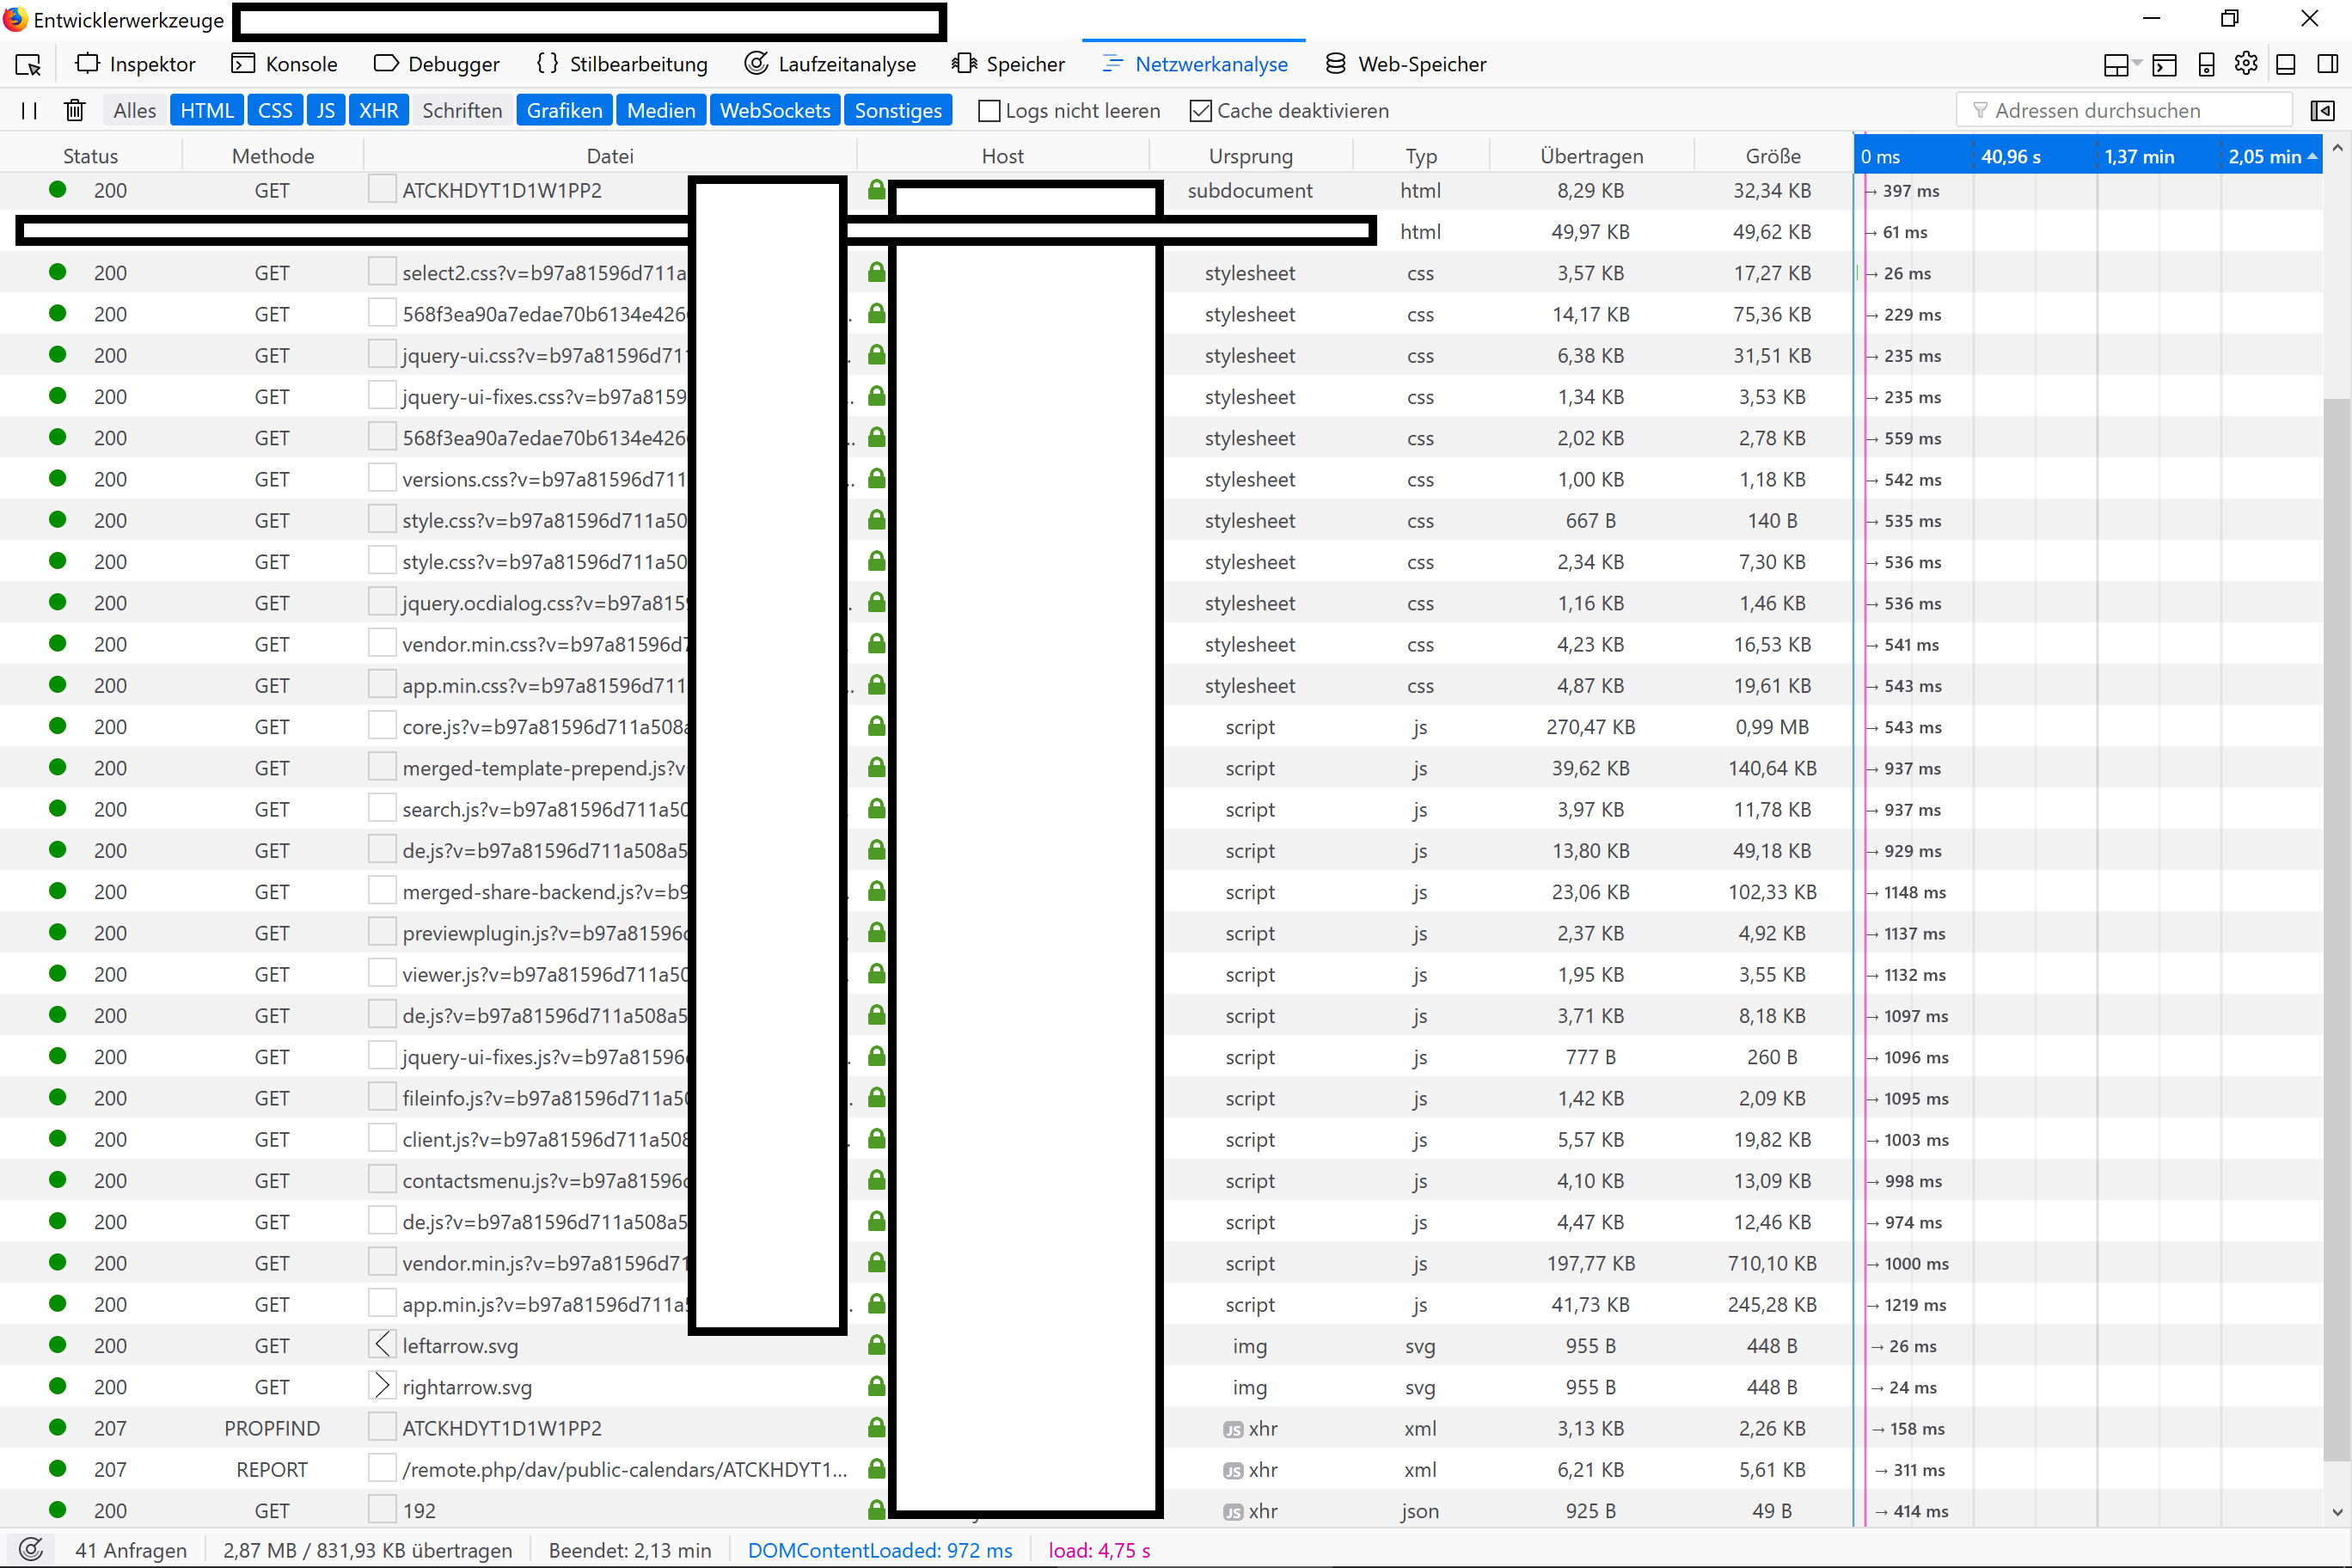The height and width of the screenshot is (1568, 2352).
Task: Toggle the XHR filter
Action: point(379,111)
